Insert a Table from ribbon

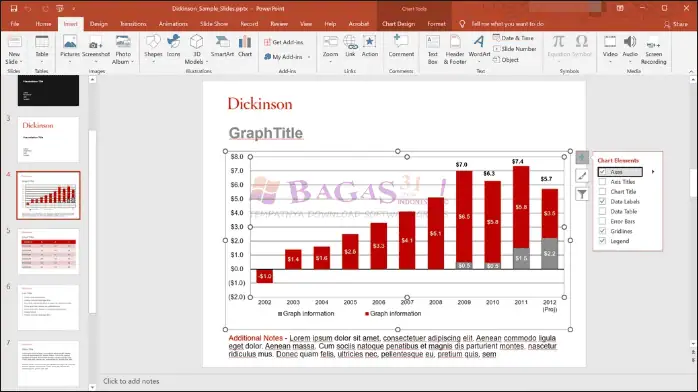pyautogui.click(x=42, y=47)
